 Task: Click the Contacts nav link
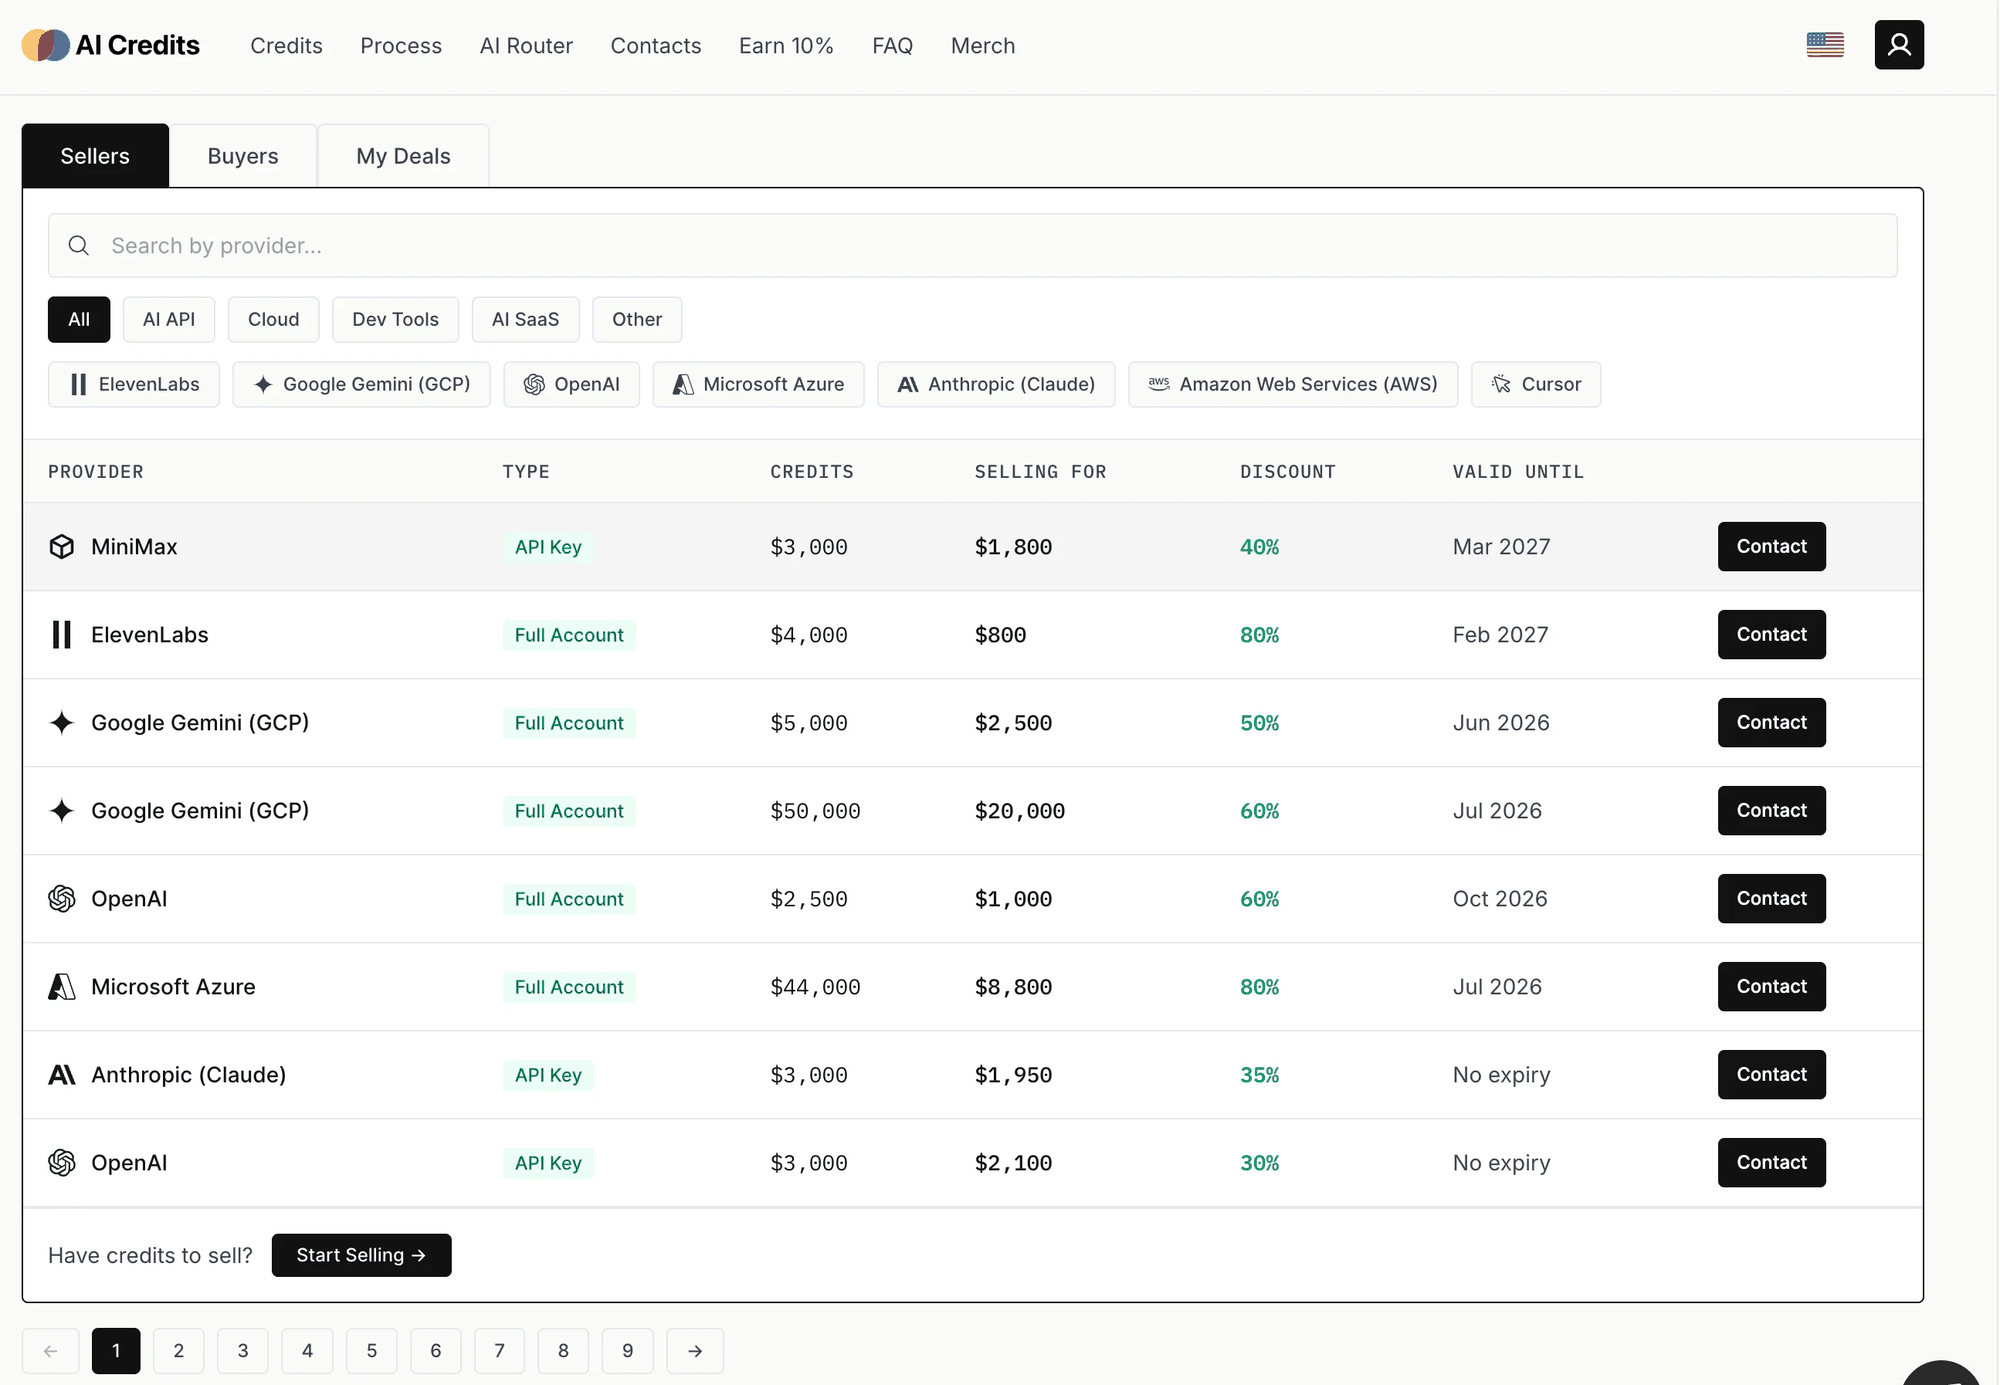pyautogui.click(x=656, y=46)
